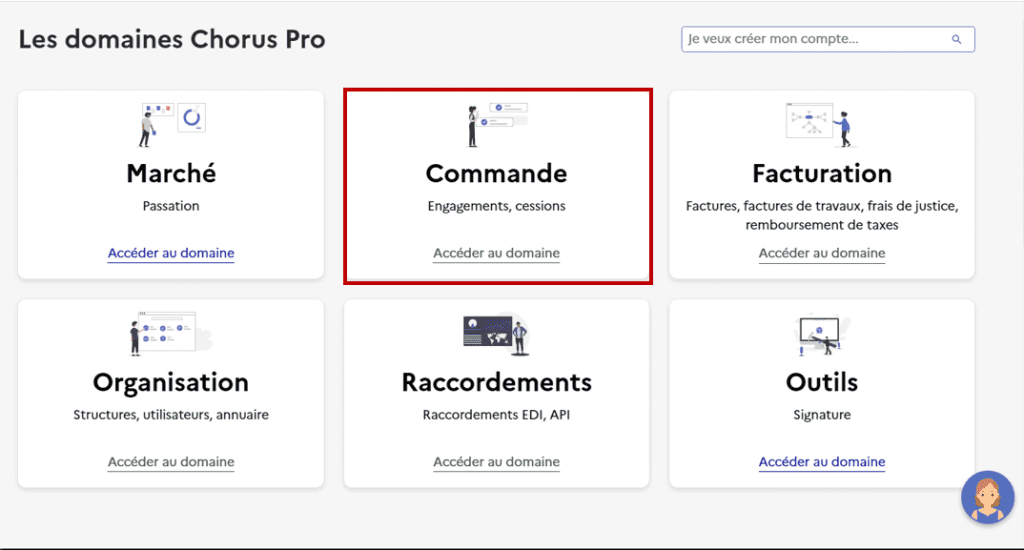Click the Commande card heading
Image resolution: width=1024 pixels, height=550 pixels.
point(496,173)
